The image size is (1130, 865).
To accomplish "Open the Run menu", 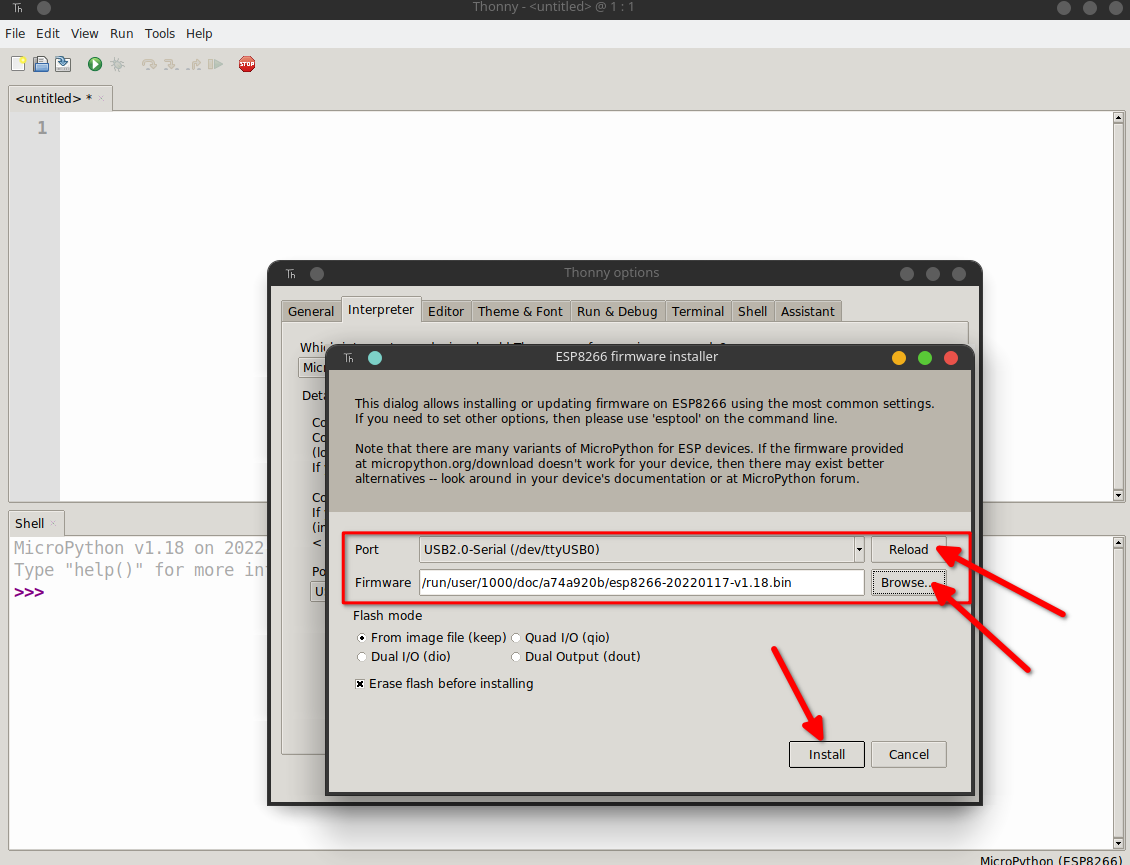I will point(121,33).
